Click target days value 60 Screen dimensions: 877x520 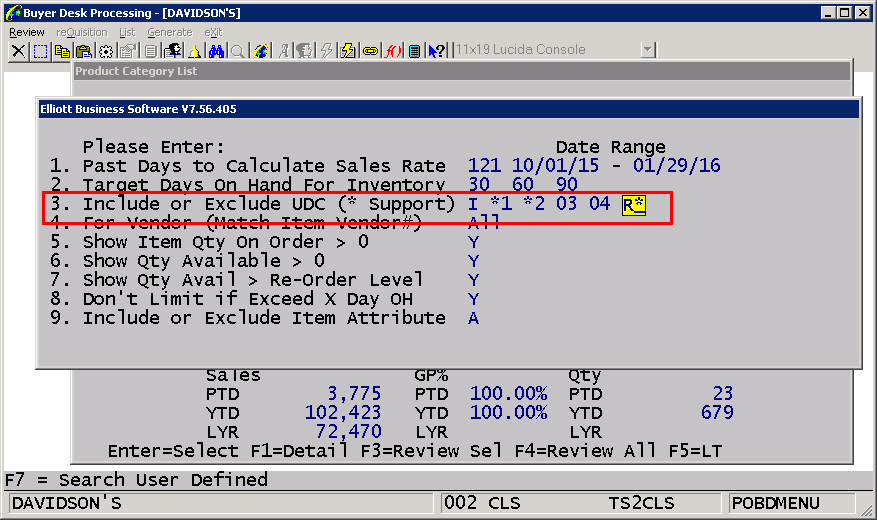[522, 185]
